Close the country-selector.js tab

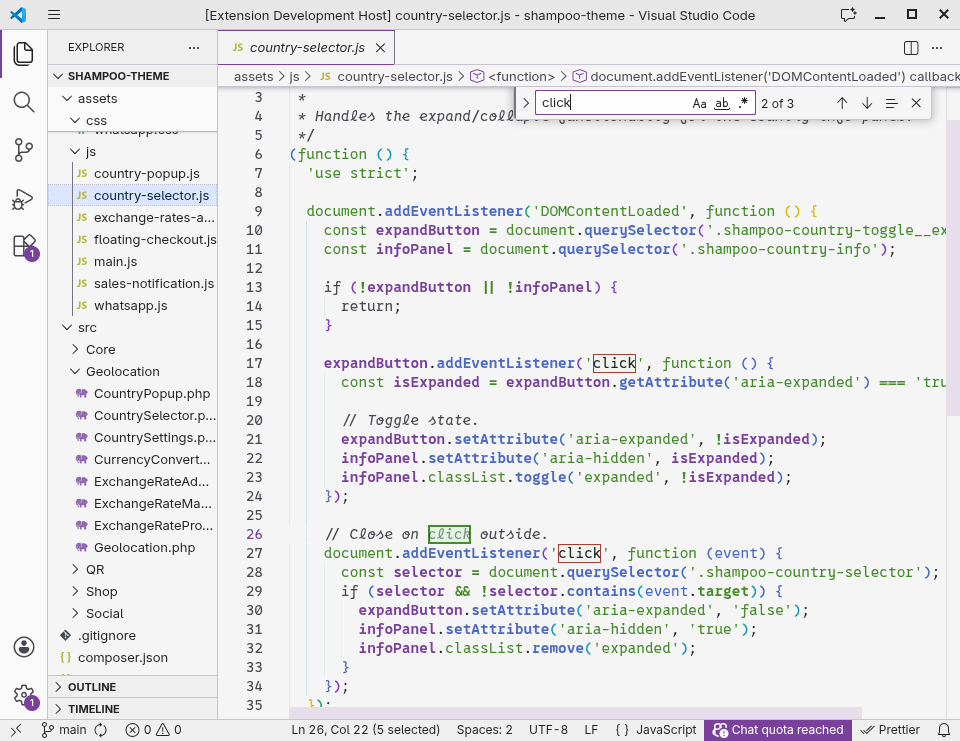[380, 48]
